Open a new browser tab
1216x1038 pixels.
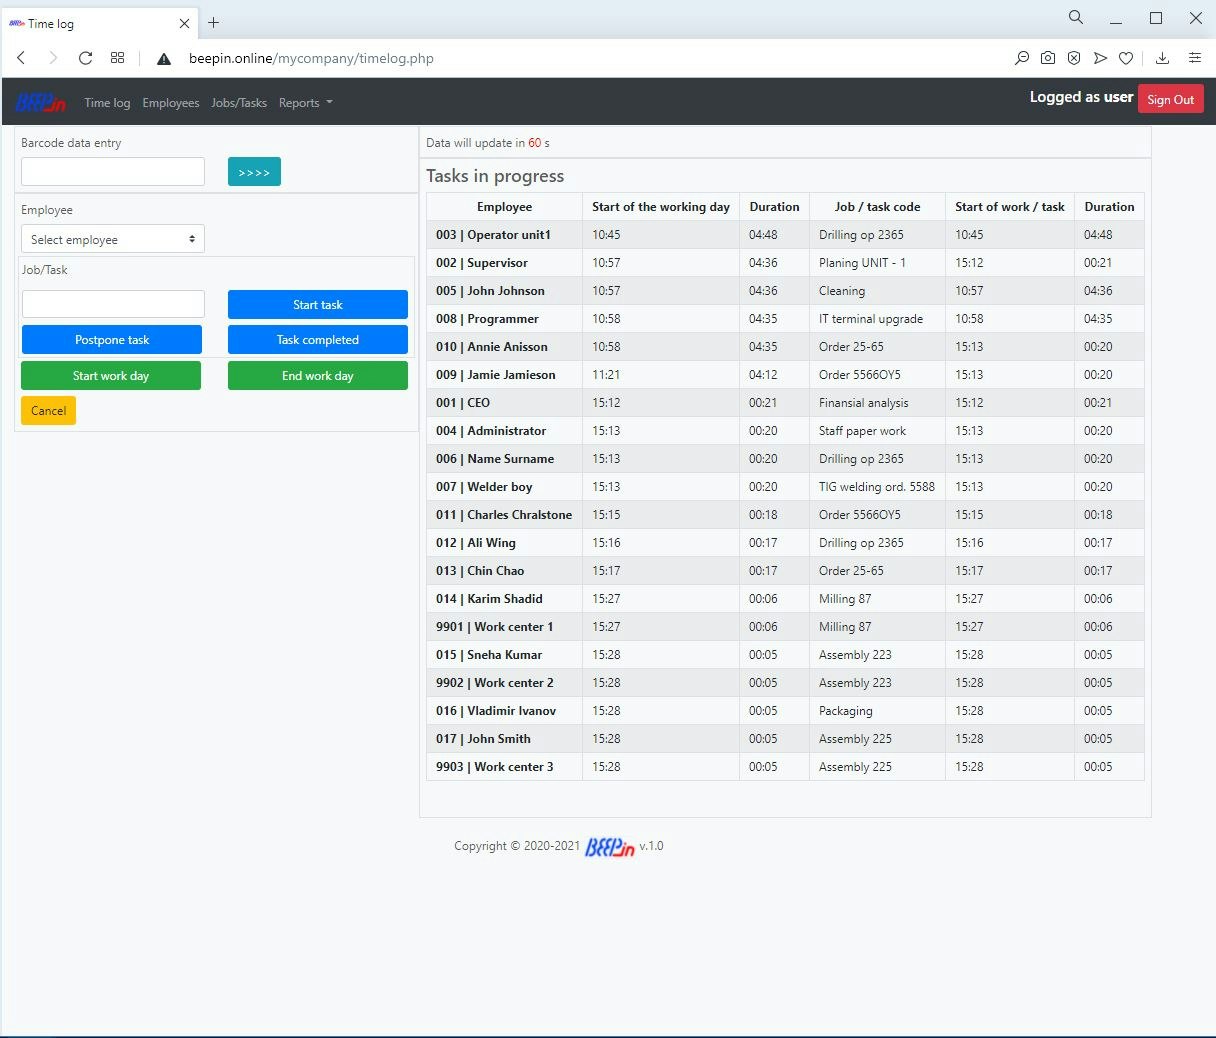tap(213, 22)
